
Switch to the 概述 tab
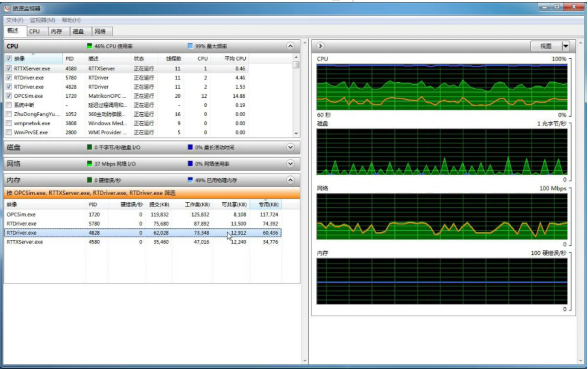pyautogui.click(x=14, y=31)
